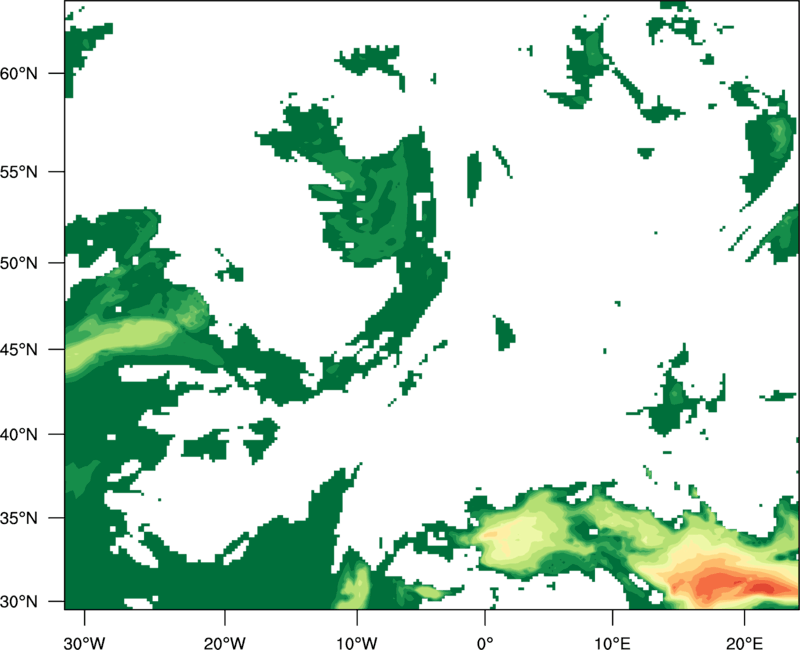Image resolution: width=800 pixels, height=650 pixels.
Task: Click the 35°N latitude label
Action: click(x=19, y=518)
